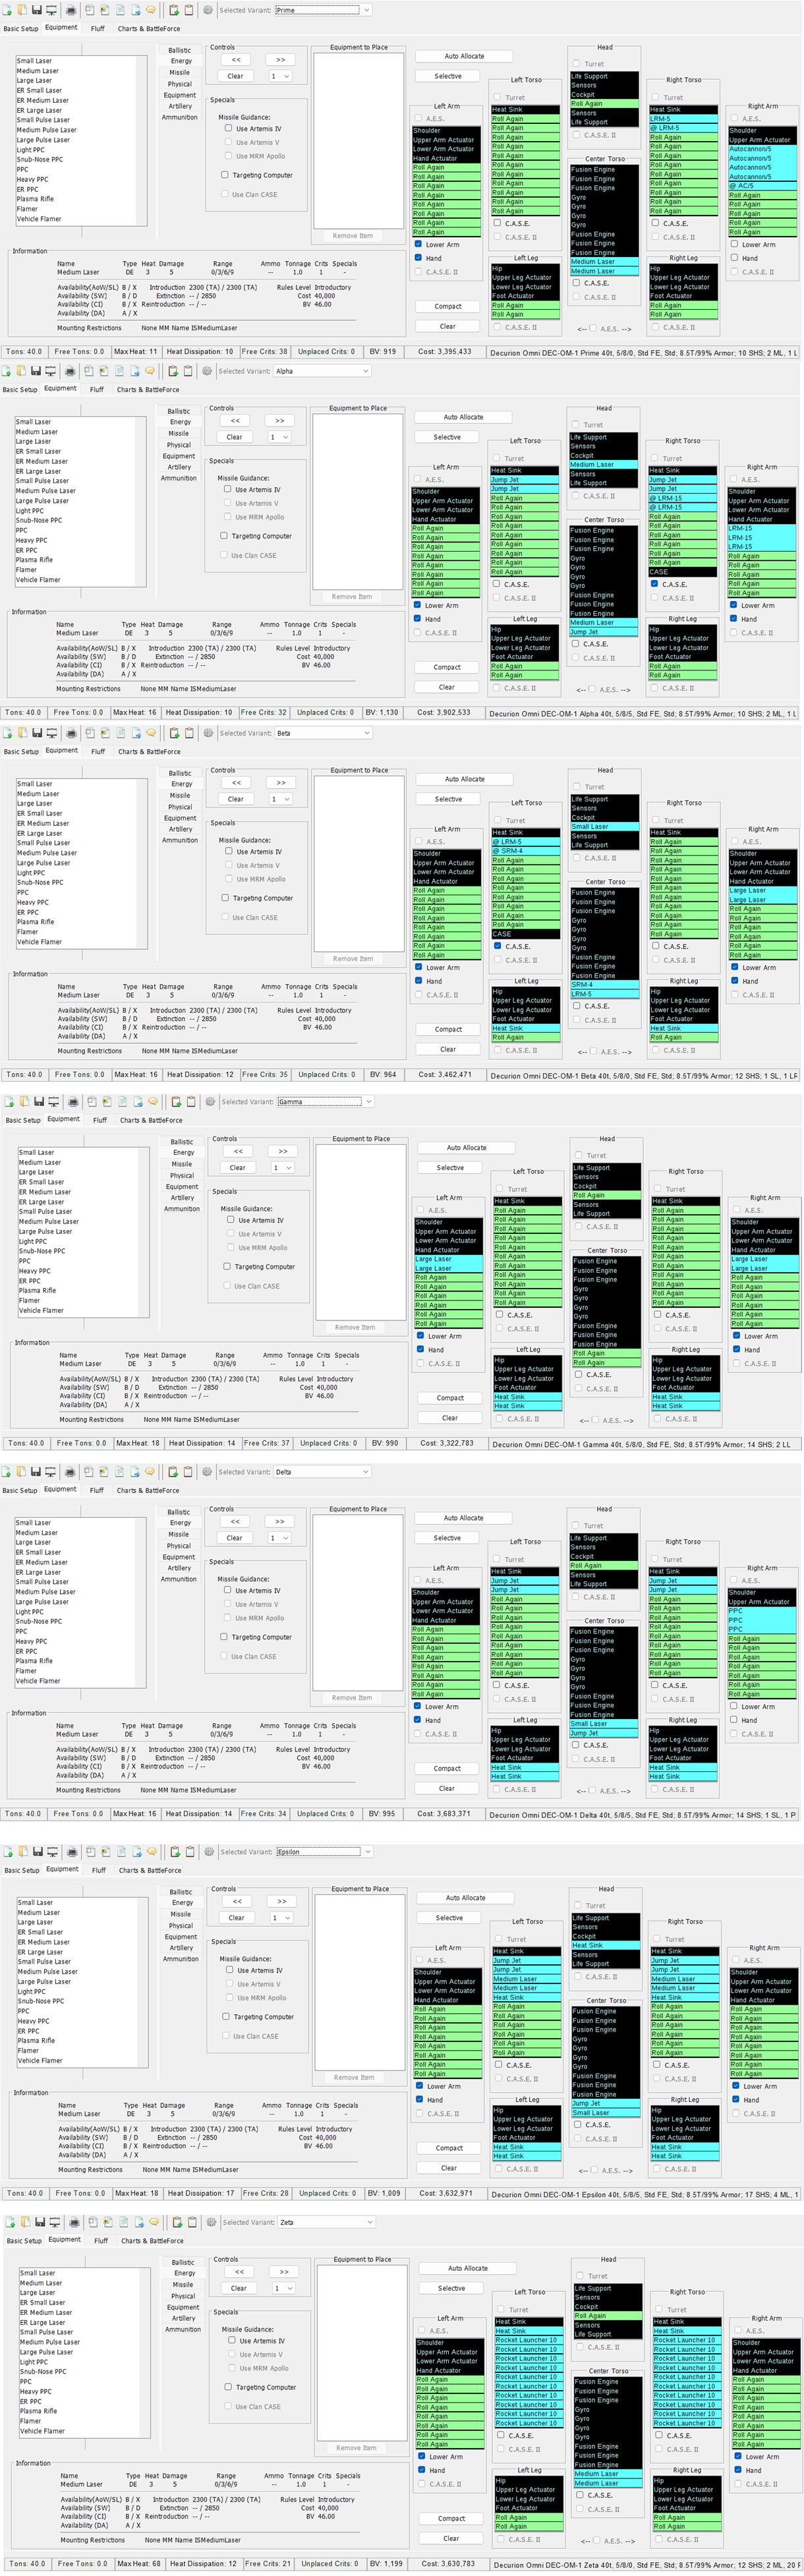Click add variant clipboard icon in Delta toolbar
The height and width of the screenshot is (2576, 804).
click(173, 1472)
